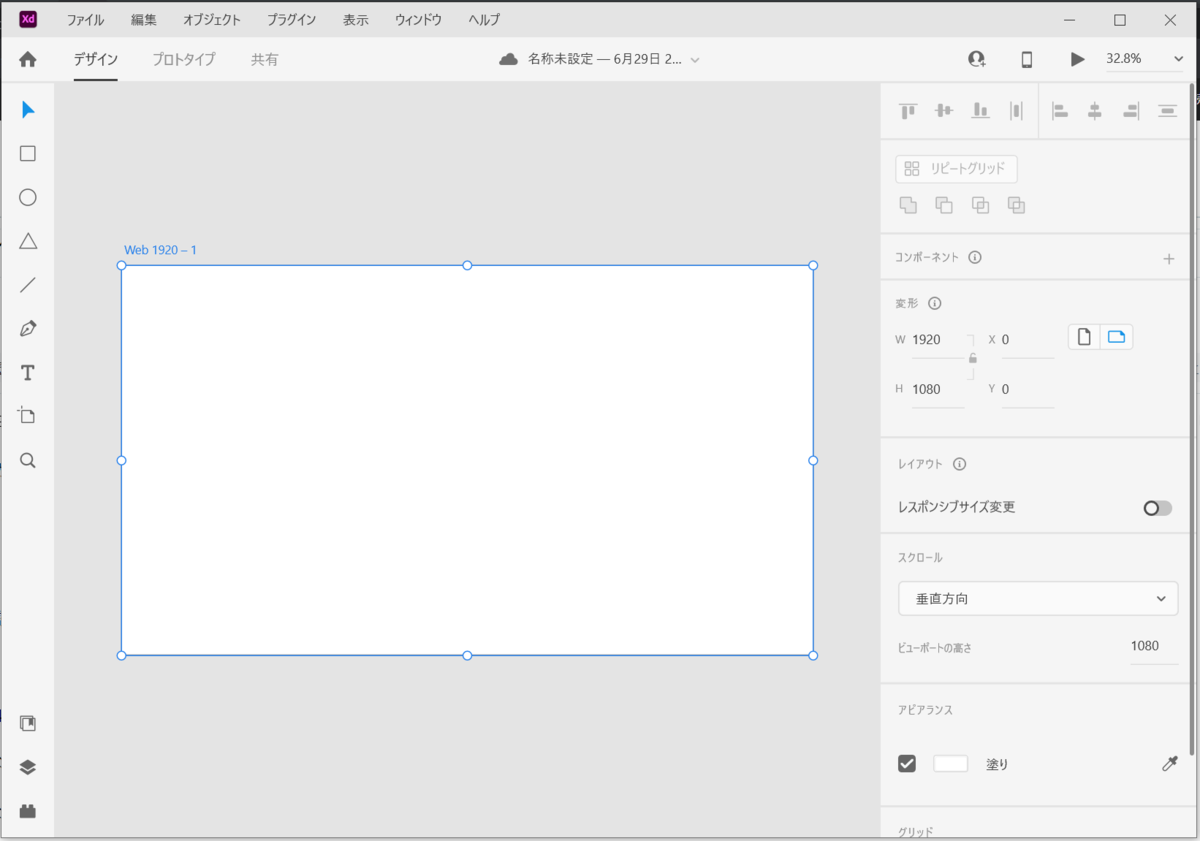Open the ウィンドウ menu
Viewport: 1200px width, 841px height.
419,19
